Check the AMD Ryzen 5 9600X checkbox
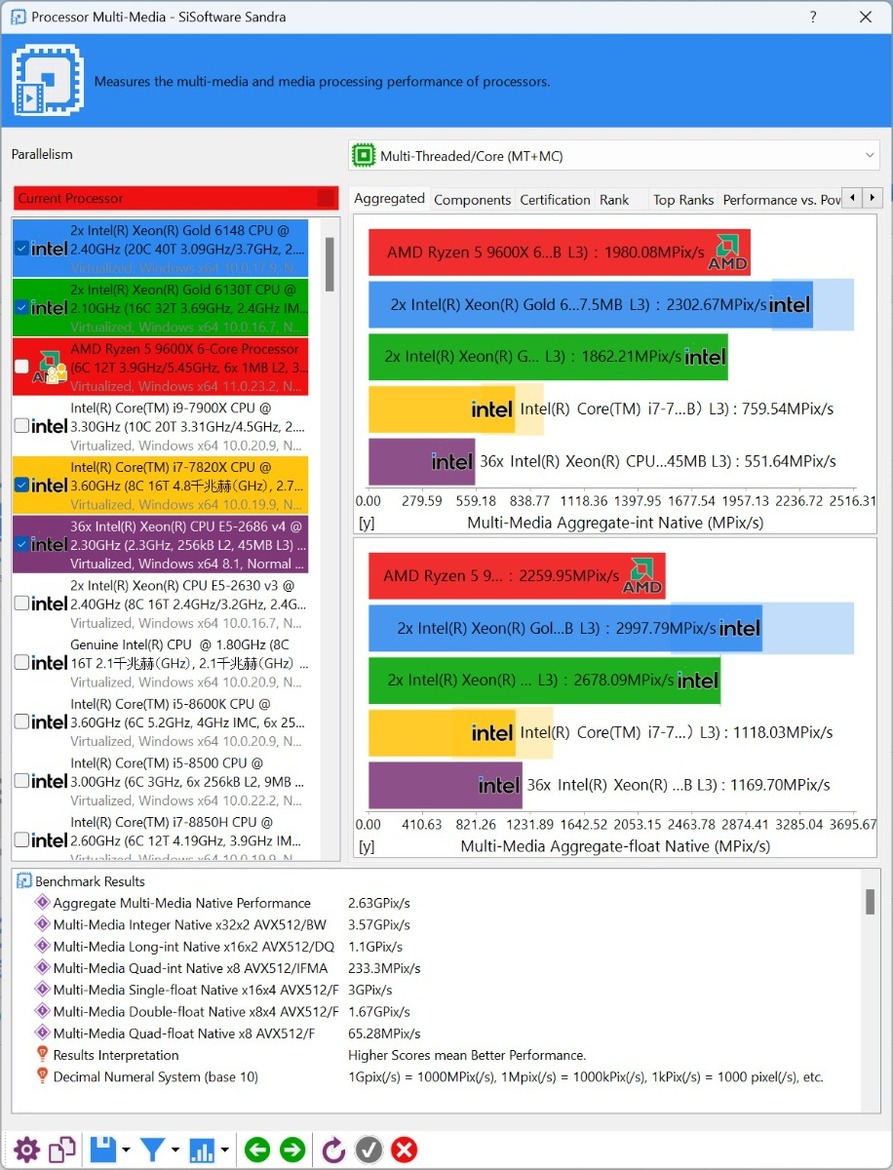The height and width of the screenshot is (1170, 893). click(x=22, y=366)
